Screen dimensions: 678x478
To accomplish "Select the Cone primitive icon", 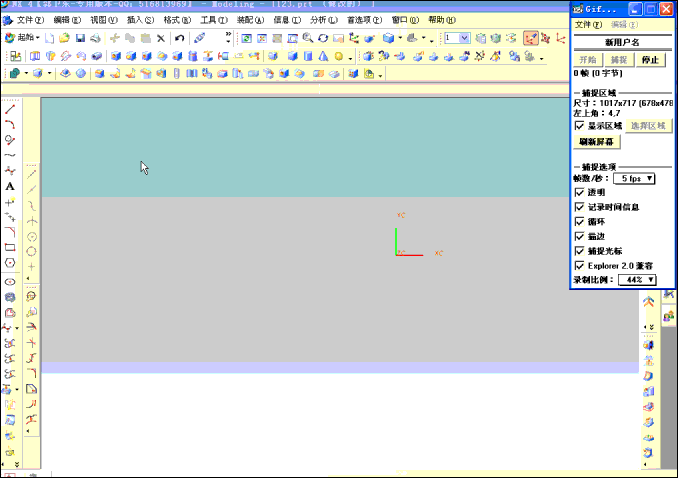I will click(x=323, y=56).
